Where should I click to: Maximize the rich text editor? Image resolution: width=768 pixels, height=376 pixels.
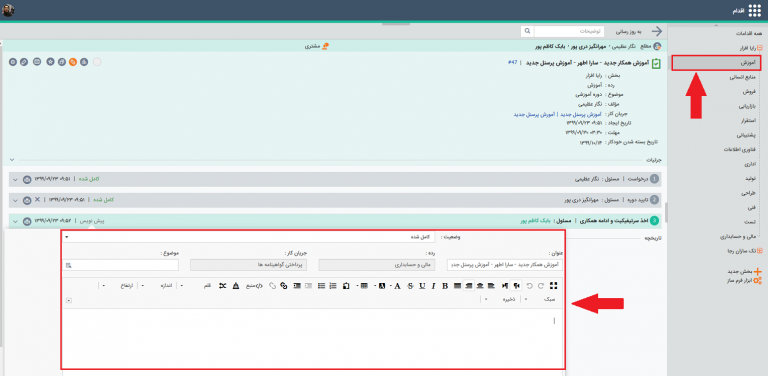553,285
